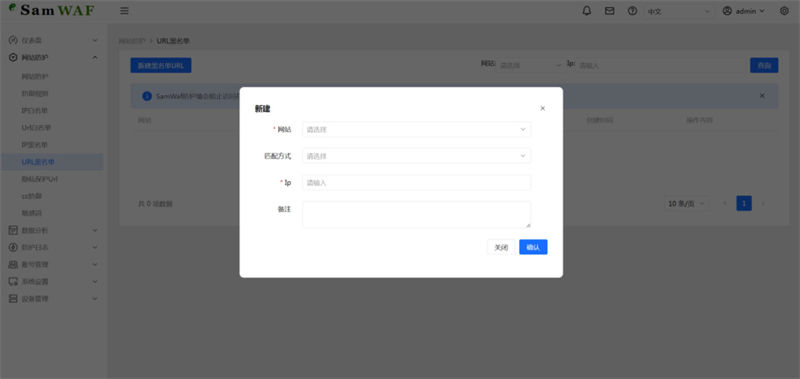Image resolution: width=800 pixels, height=379 pixels.
Task: Expand the 防护日志 sidebar chevron
Action: [x=95, y=247]
